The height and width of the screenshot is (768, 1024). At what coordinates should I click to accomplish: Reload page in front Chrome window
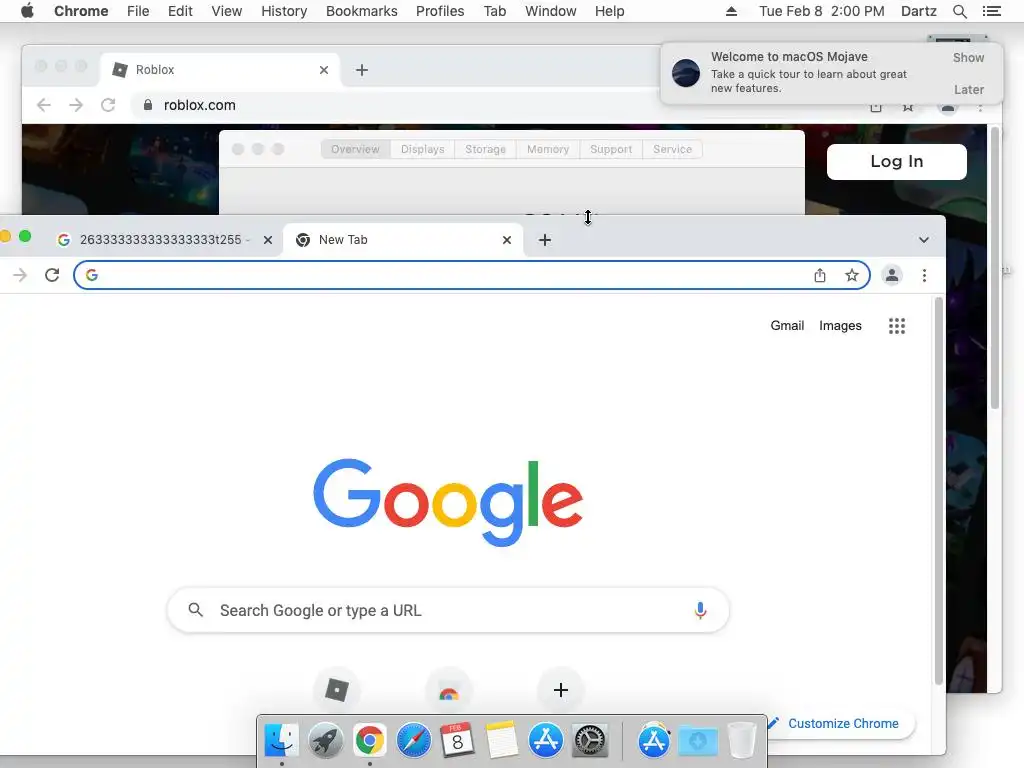[x=52, y=275]
